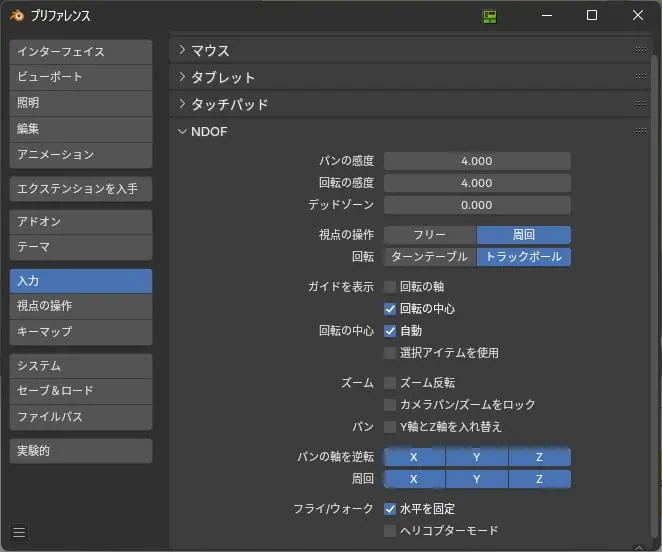The width and height of the screenshot is (662, 552).
Task: Minimize the プリファレンス window
Action: (547, 16)
